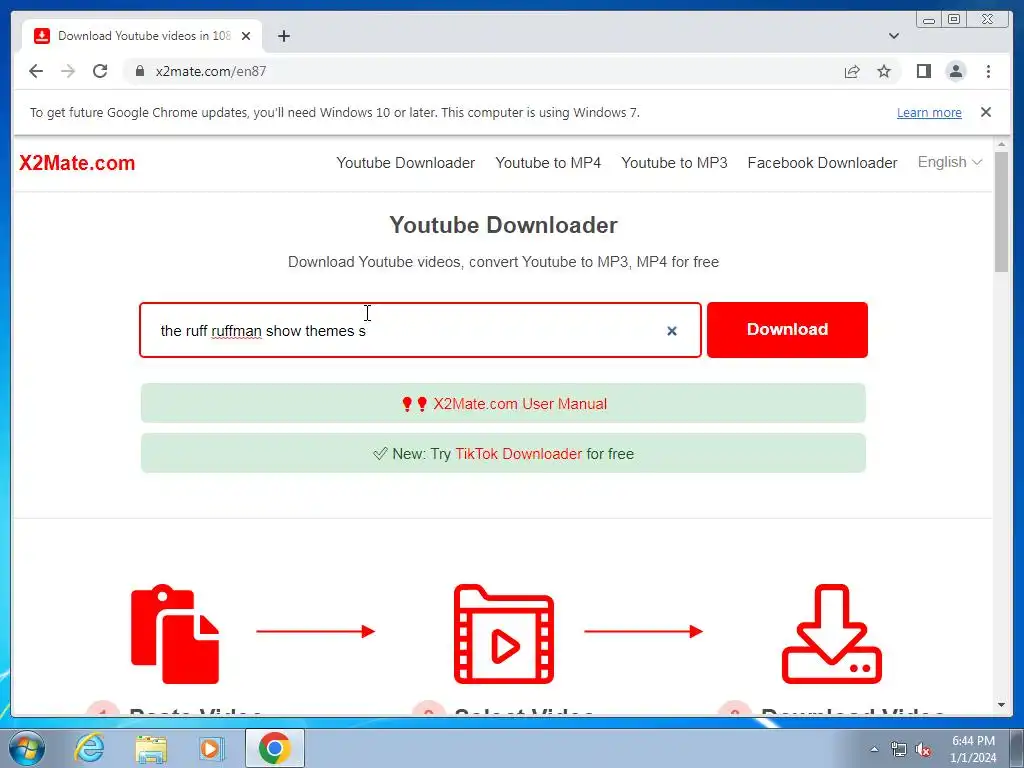Click the X2Mate.com logo
This screenshot has height=768, width=1024.
click(x=77, y=163)
